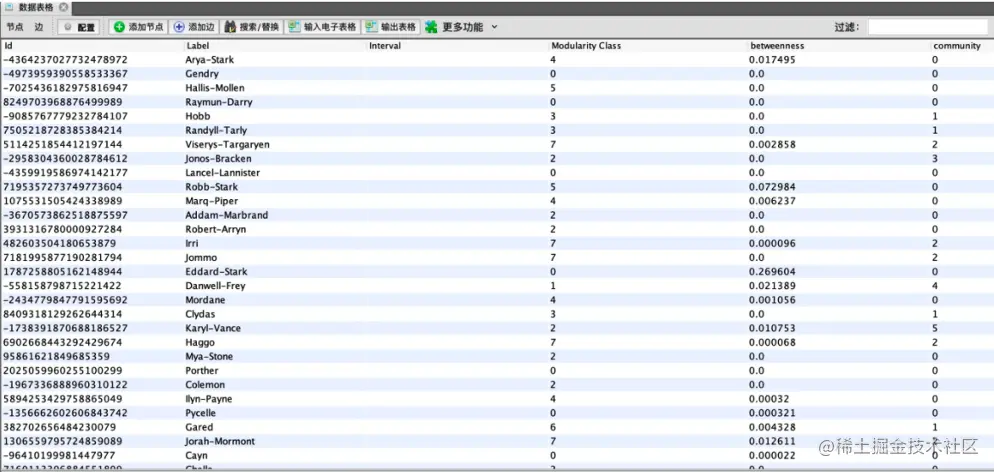Open 搜索/替换 search and replace
Screen dimensions: 994x472
[251, 27]
